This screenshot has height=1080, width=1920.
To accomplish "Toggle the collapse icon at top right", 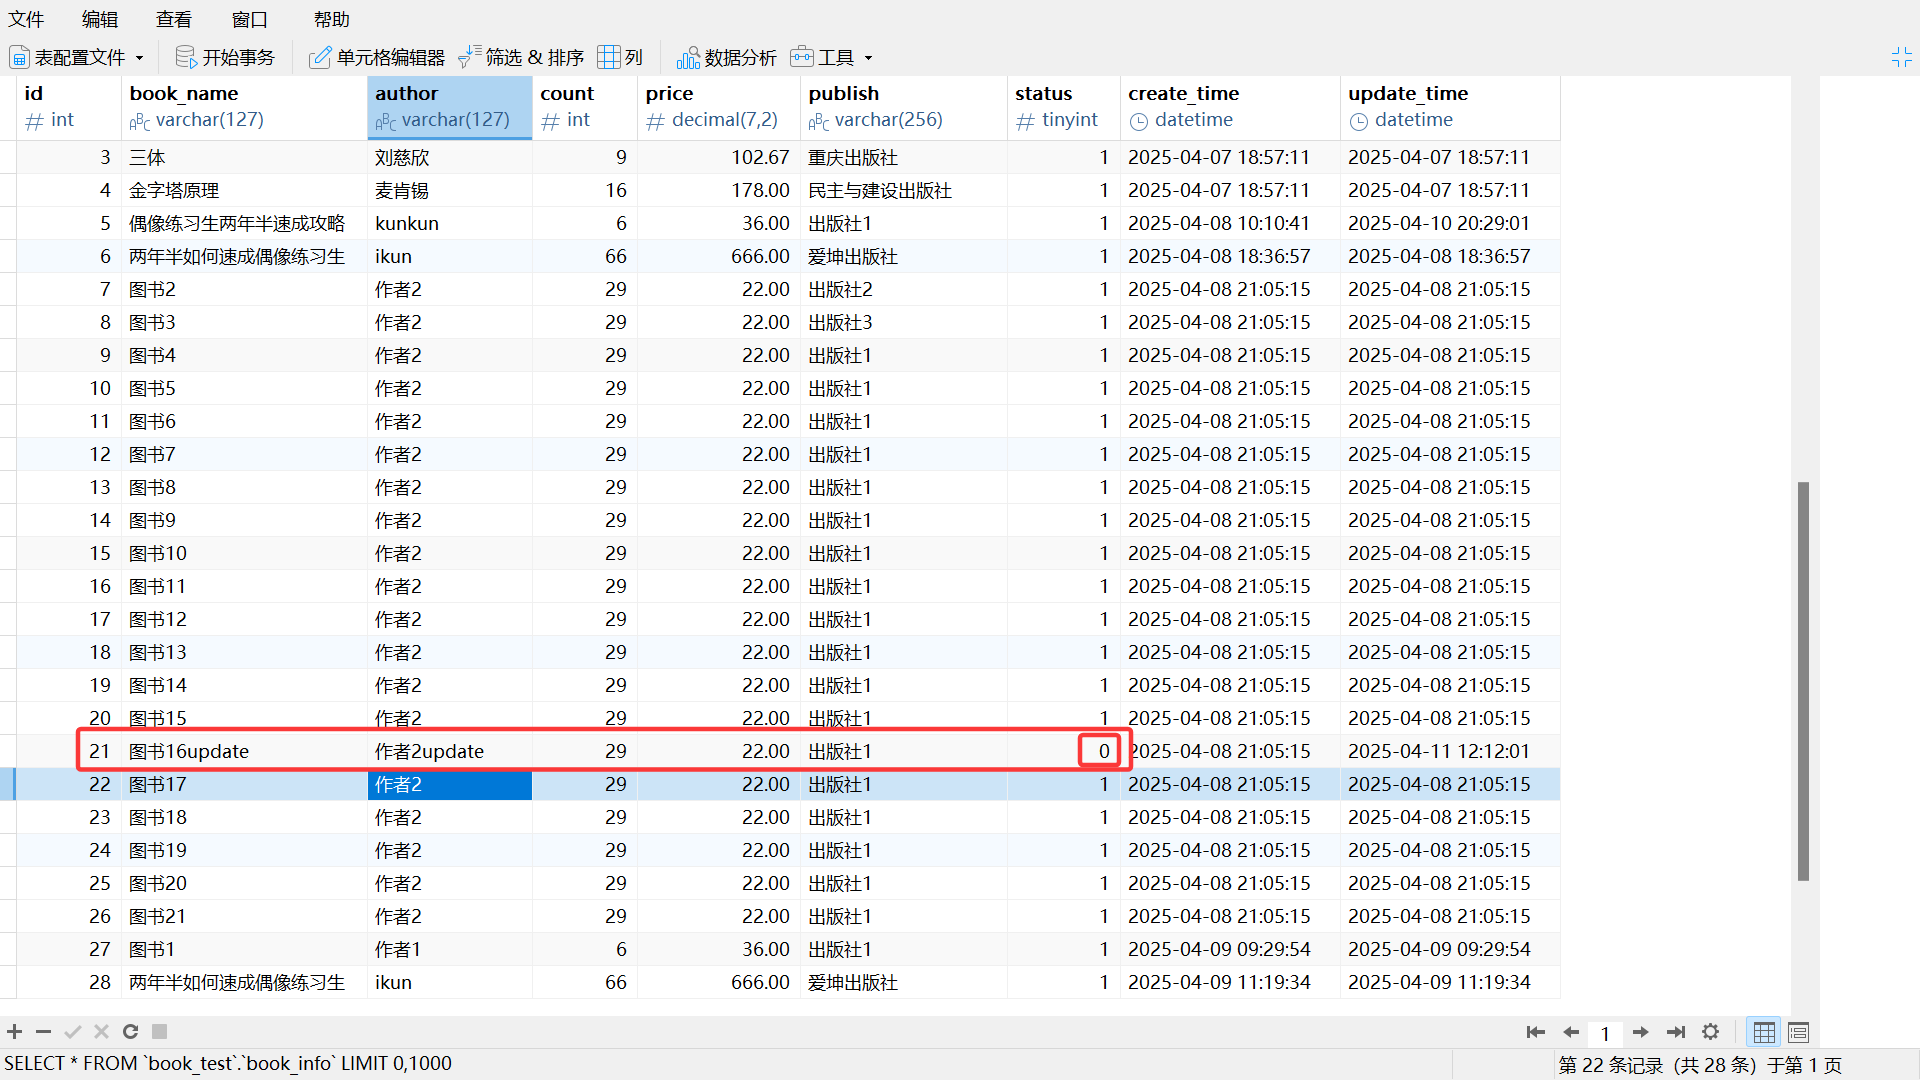I will pyautogui.click(x=1901, y=57).
